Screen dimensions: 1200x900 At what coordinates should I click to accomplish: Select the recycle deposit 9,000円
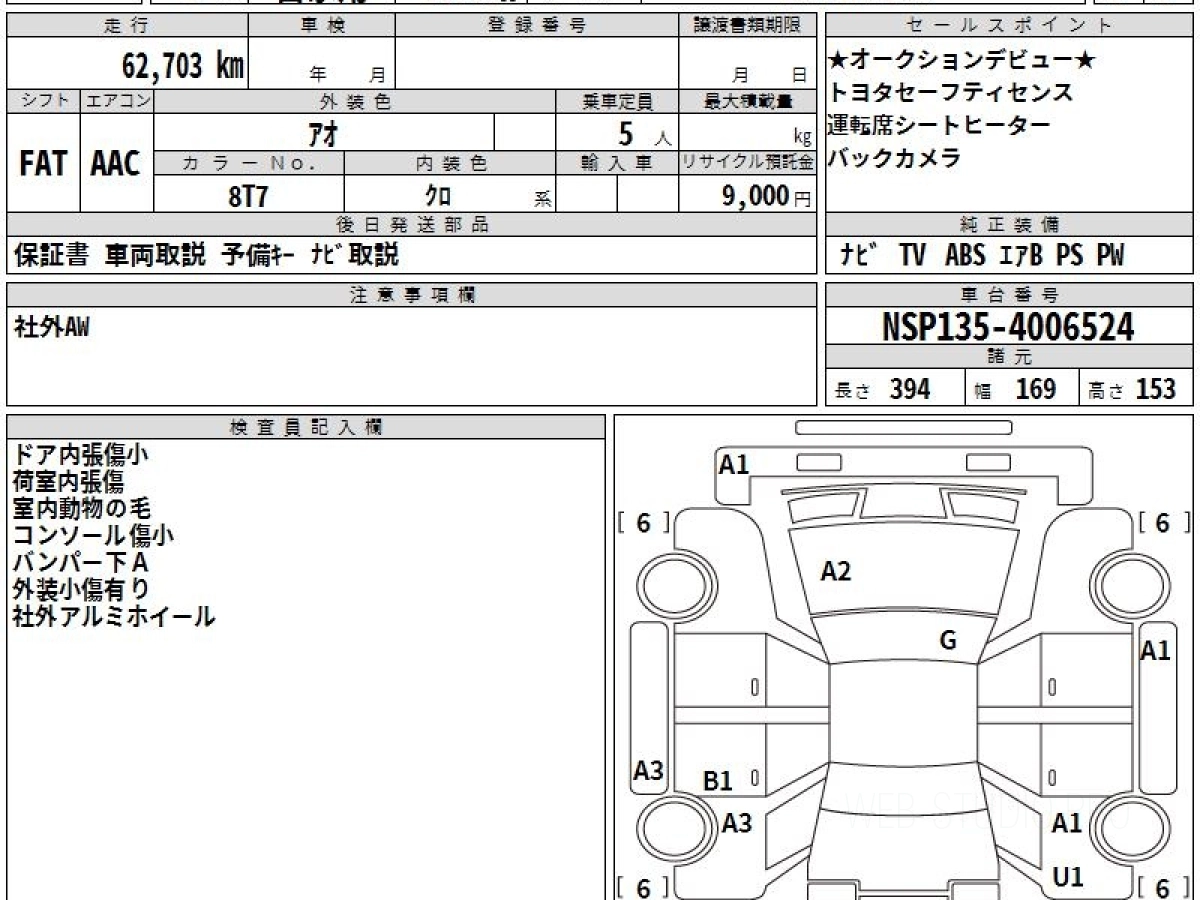pos(767,196)
